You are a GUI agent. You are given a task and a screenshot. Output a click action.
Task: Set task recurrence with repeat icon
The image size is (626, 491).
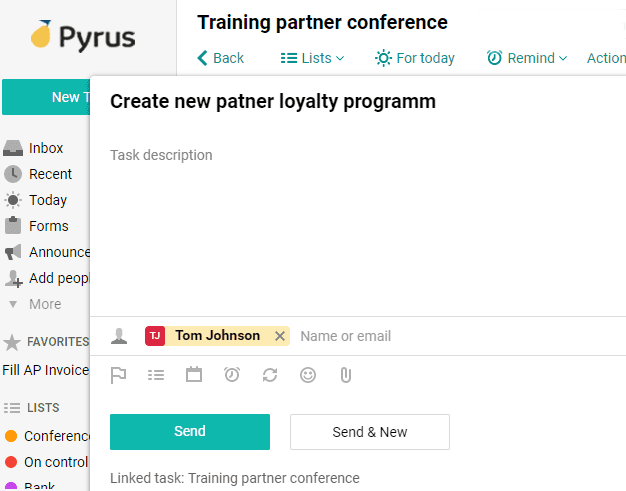coord(270,375)
